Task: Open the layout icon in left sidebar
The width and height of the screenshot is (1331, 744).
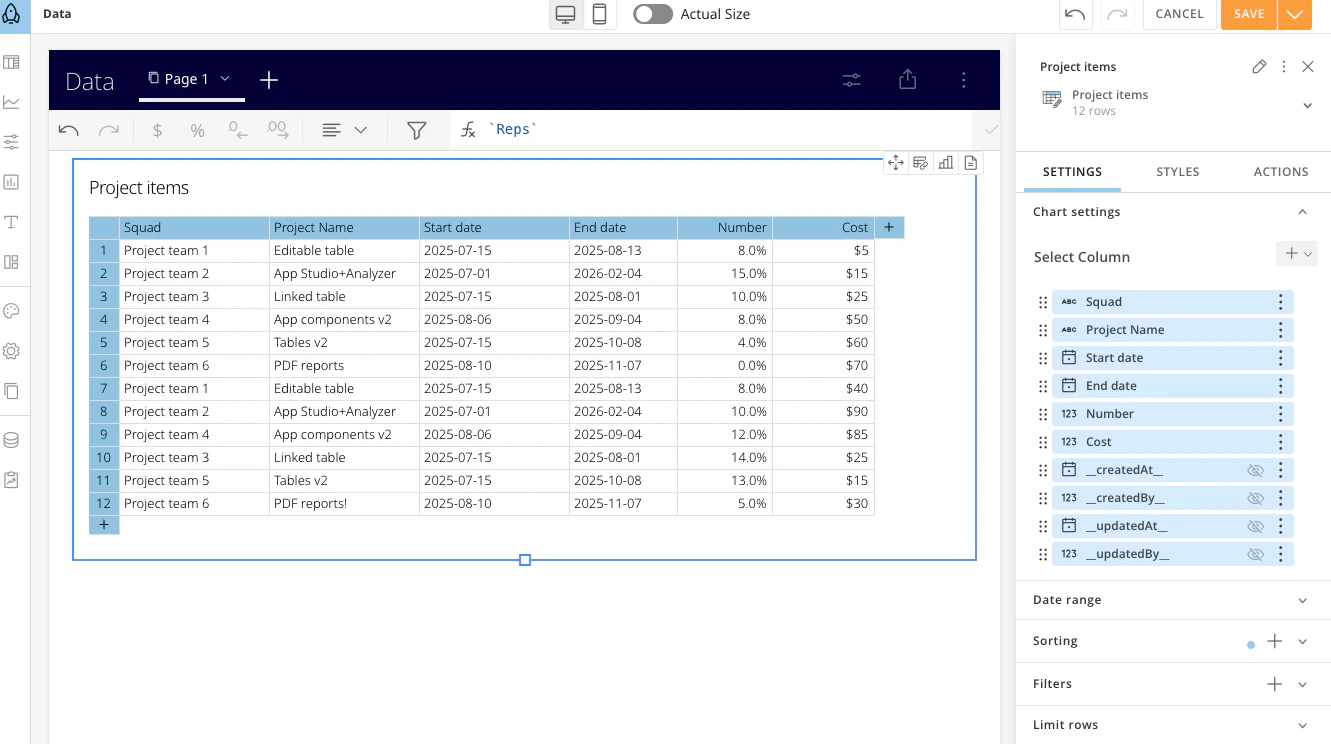Action: click(12, 262)
